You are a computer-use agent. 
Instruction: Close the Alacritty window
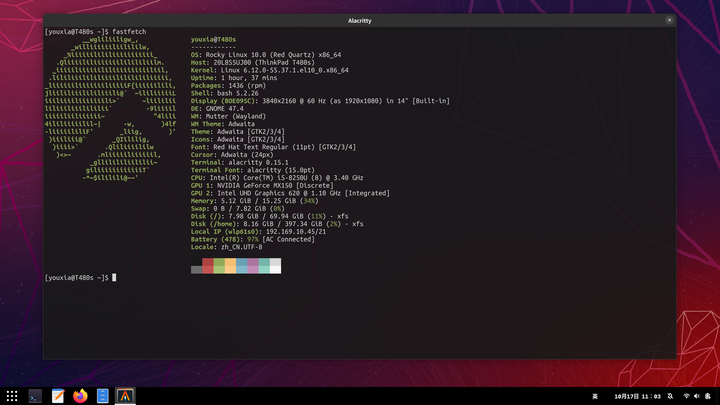point(669,20)
